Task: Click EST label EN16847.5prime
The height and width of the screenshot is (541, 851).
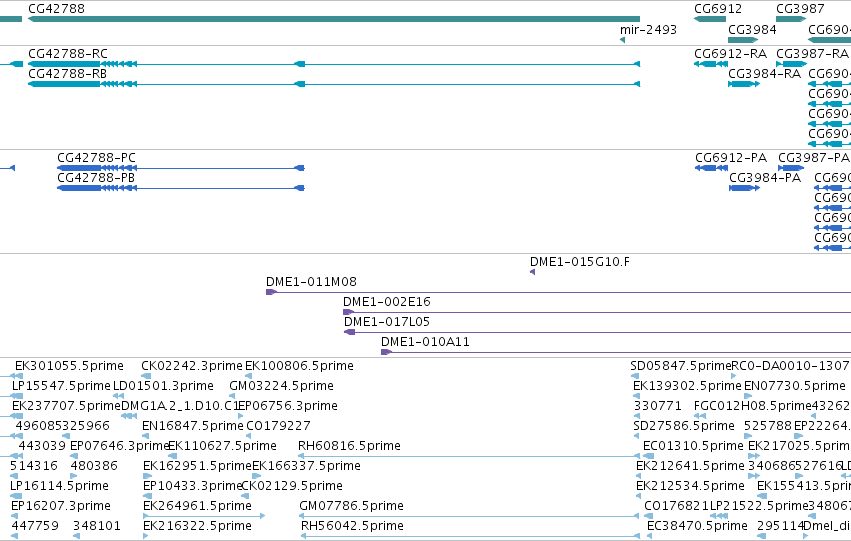Action: [193, 426]
